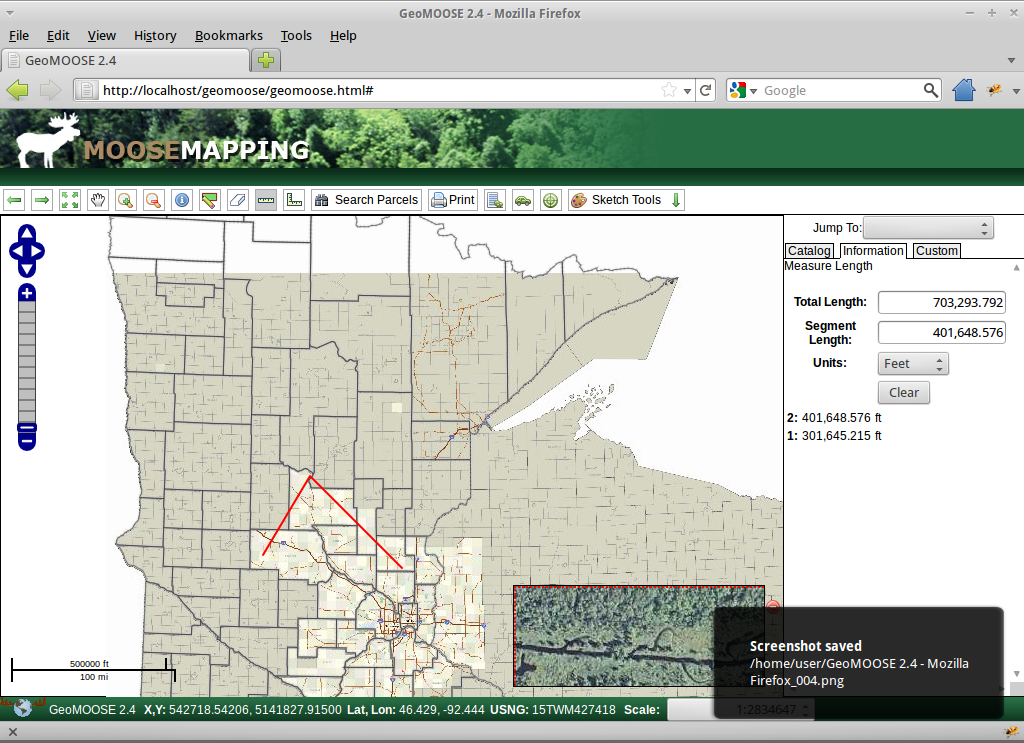Open the Jump To dropdown
Viewport: 1024px width, 743px height.
[928, 228]
